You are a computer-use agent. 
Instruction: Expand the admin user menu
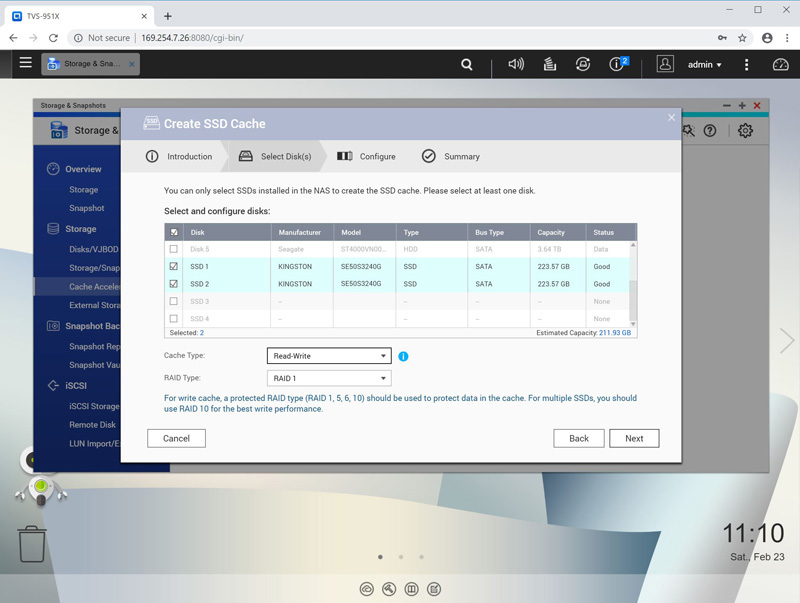coord(704,64)
